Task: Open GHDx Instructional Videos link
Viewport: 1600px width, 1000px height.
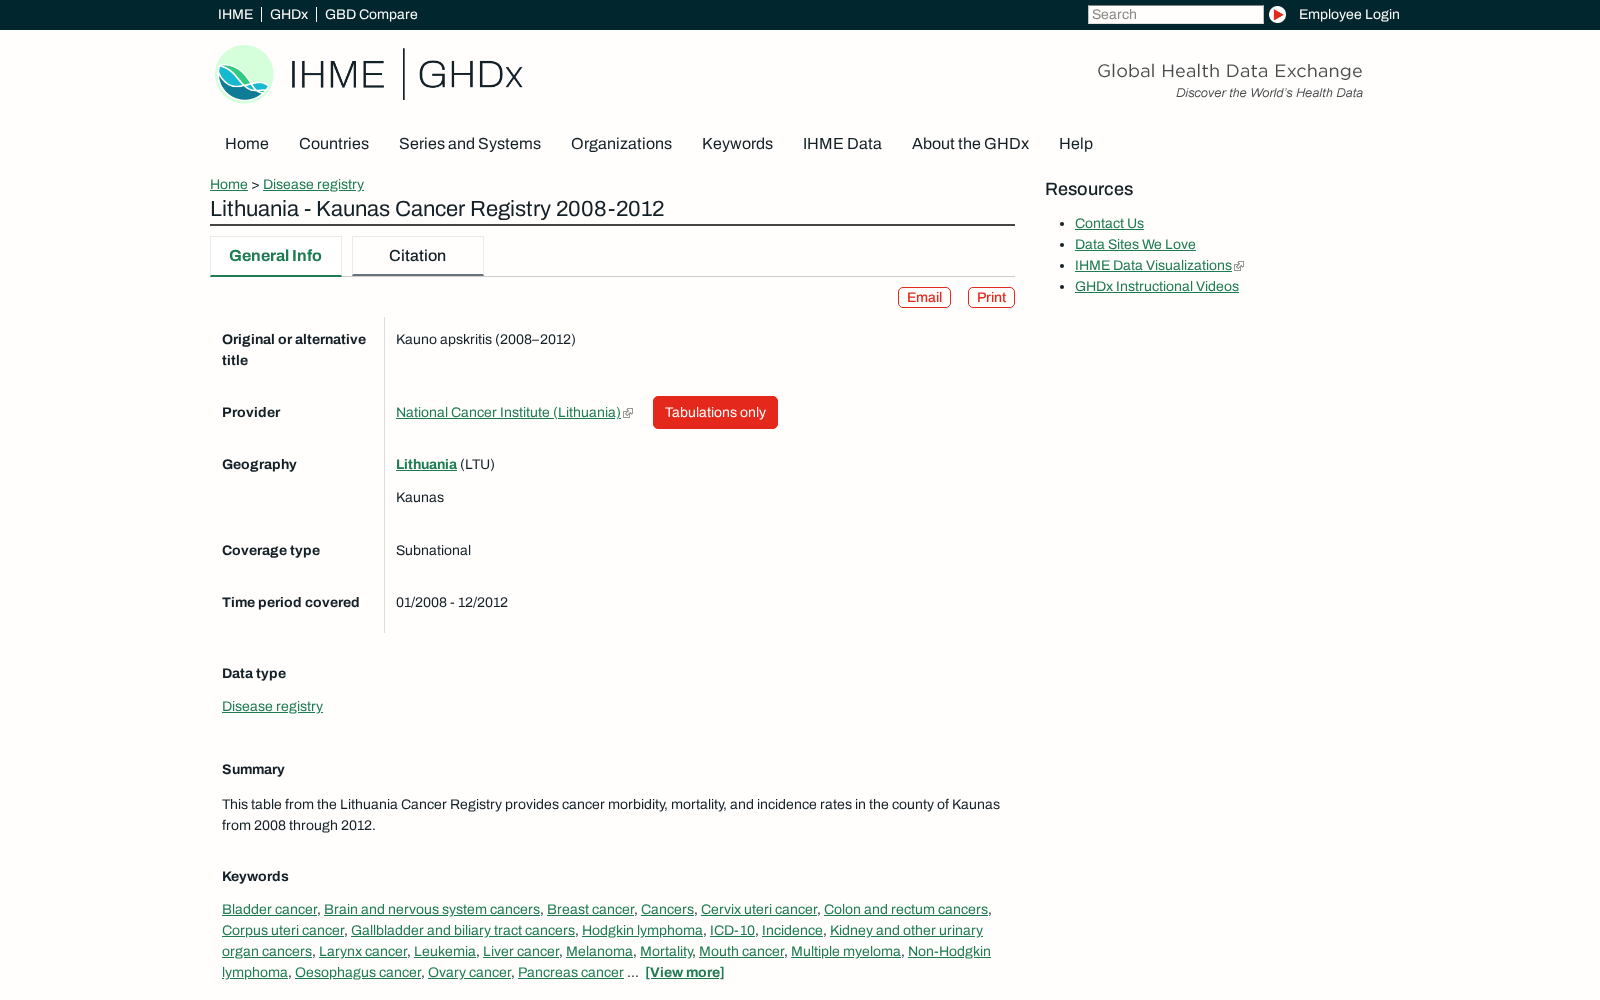Action: [x=1157, y=286]
